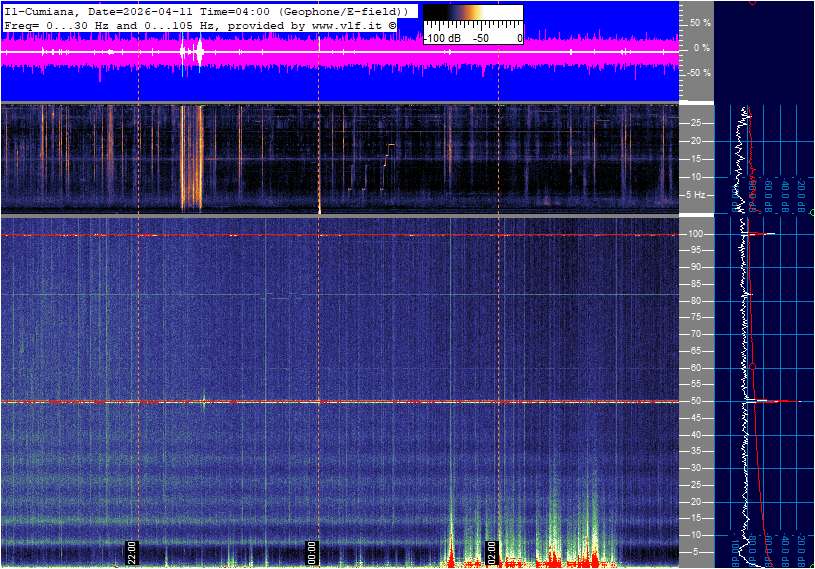Click the '90' tick on the E-field axis
Image resolution: width=815 pixels, height=569 pixels.
(695, 267)
